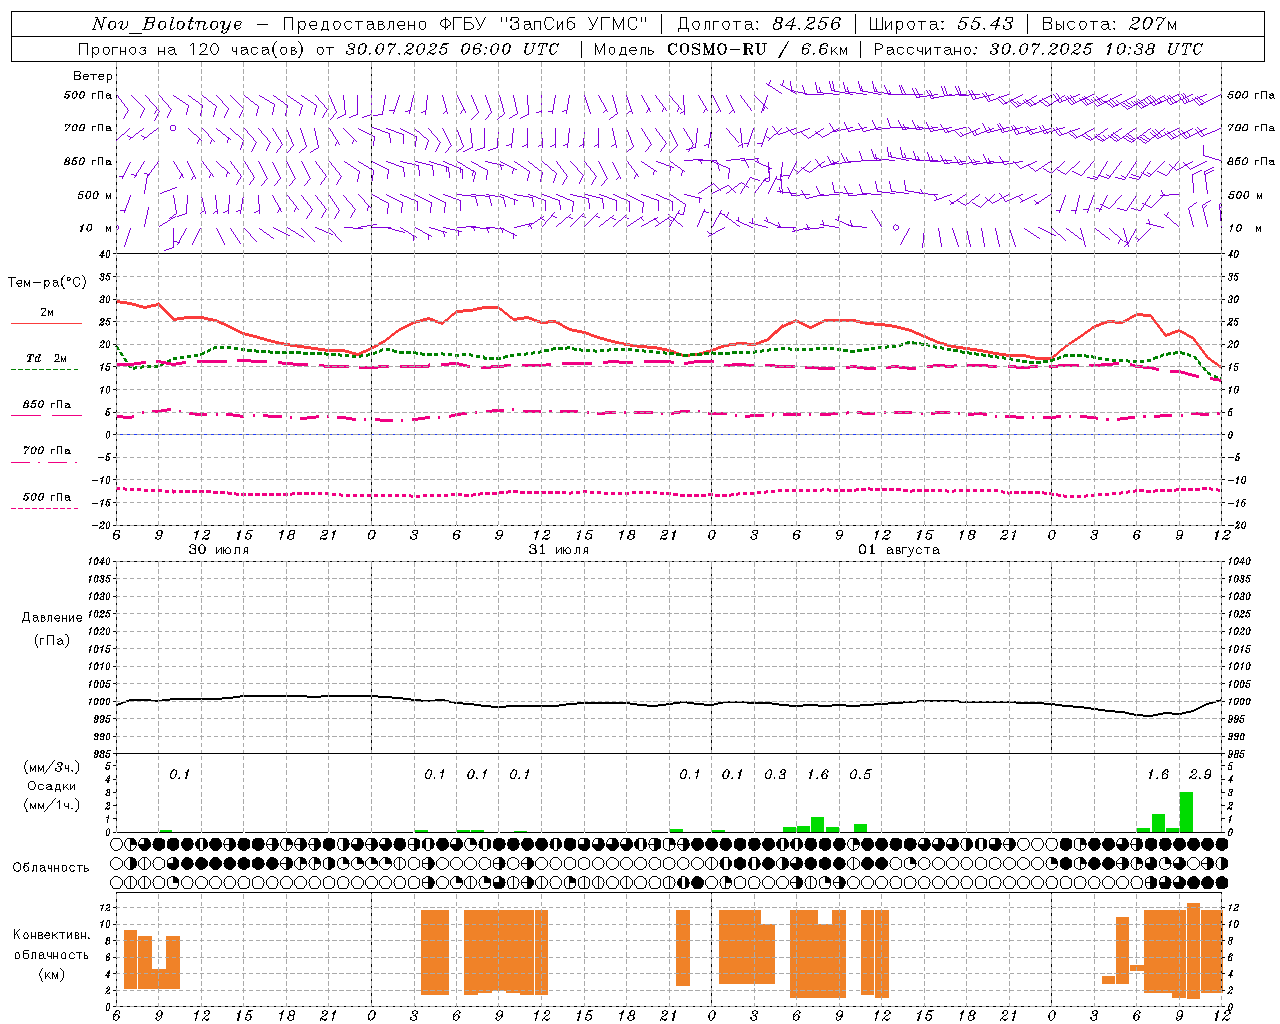Click the green precipitation bar under 0.5
The height and width of the screenshot is (1024, 1280).
point(860,828)
